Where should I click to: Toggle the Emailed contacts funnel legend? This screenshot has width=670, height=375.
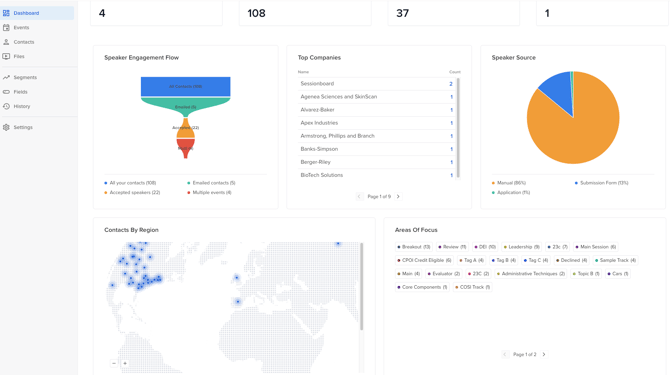point(212,183)
